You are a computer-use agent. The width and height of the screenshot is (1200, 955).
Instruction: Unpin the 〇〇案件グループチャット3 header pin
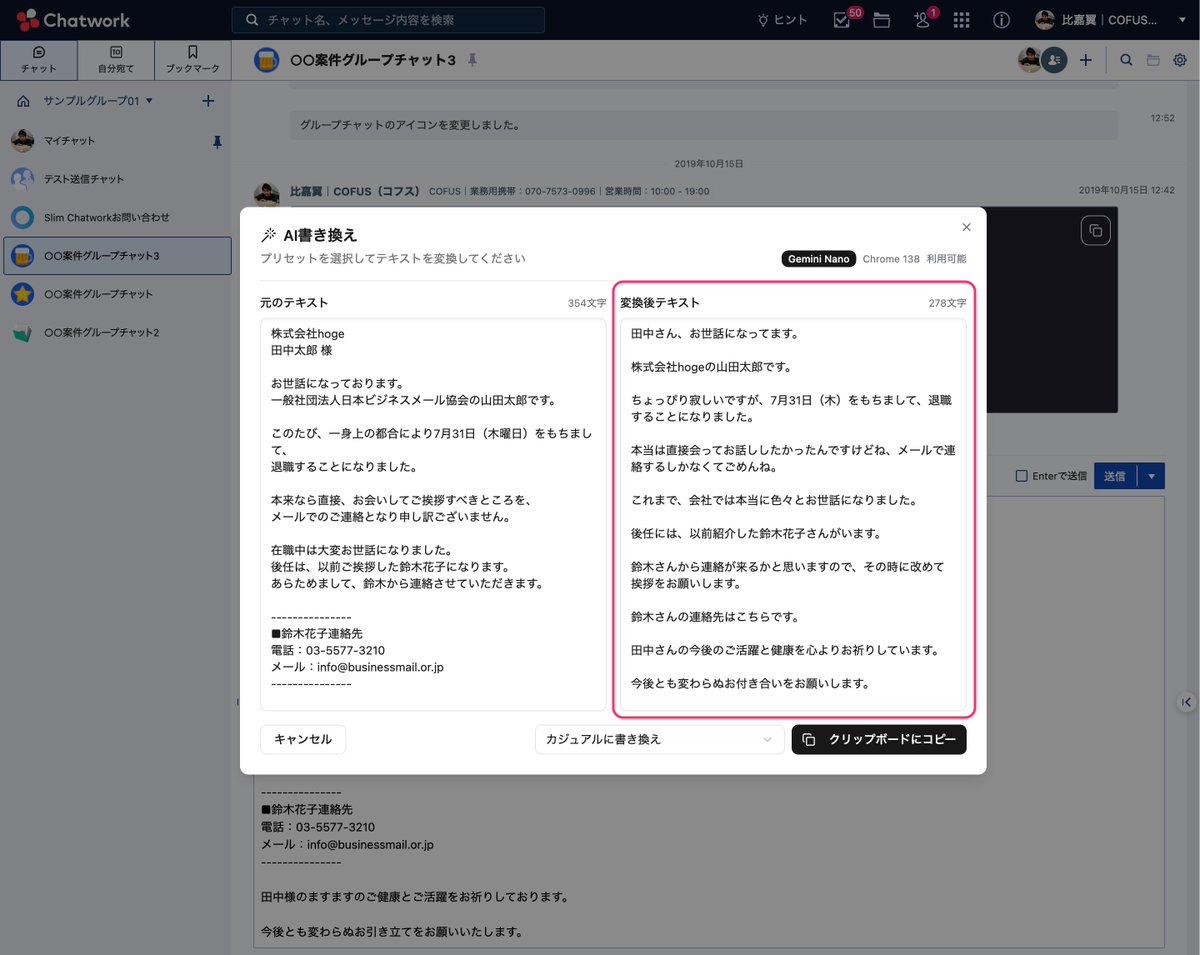470,59
